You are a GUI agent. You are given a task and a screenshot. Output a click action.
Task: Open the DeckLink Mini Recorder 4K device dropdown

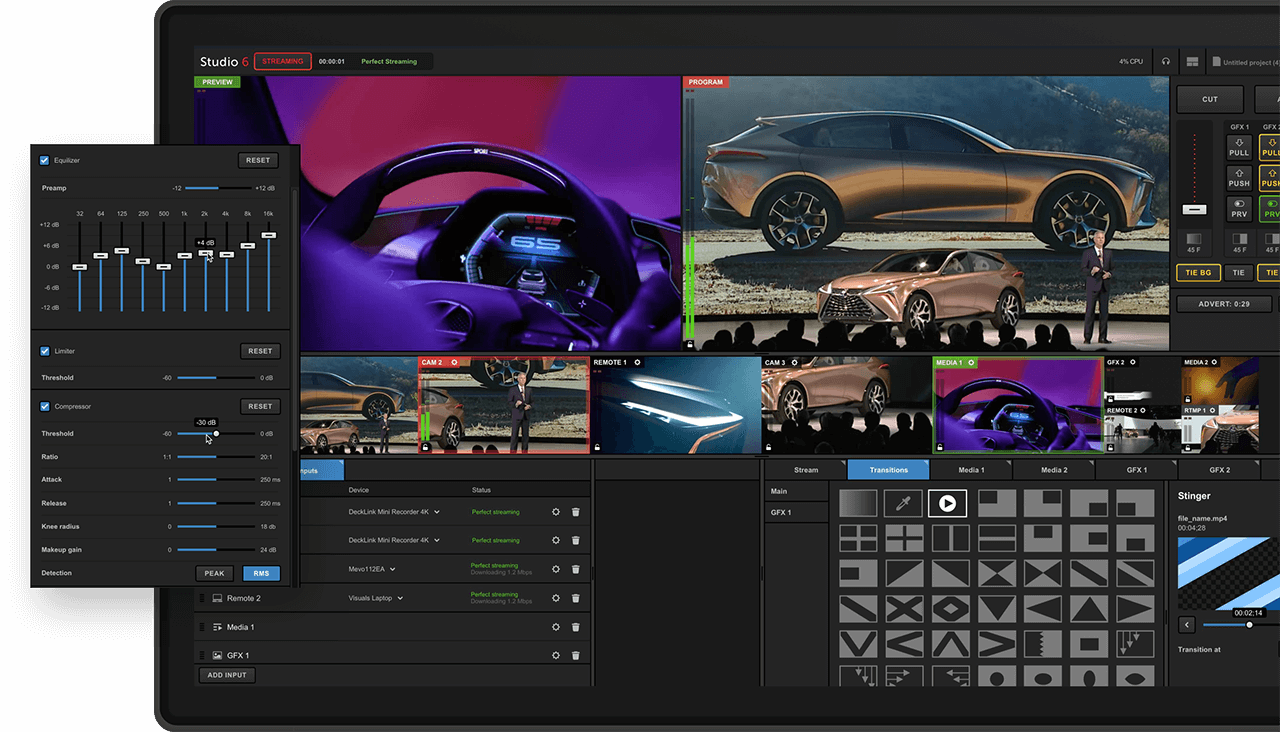click(x=436, y=511)
